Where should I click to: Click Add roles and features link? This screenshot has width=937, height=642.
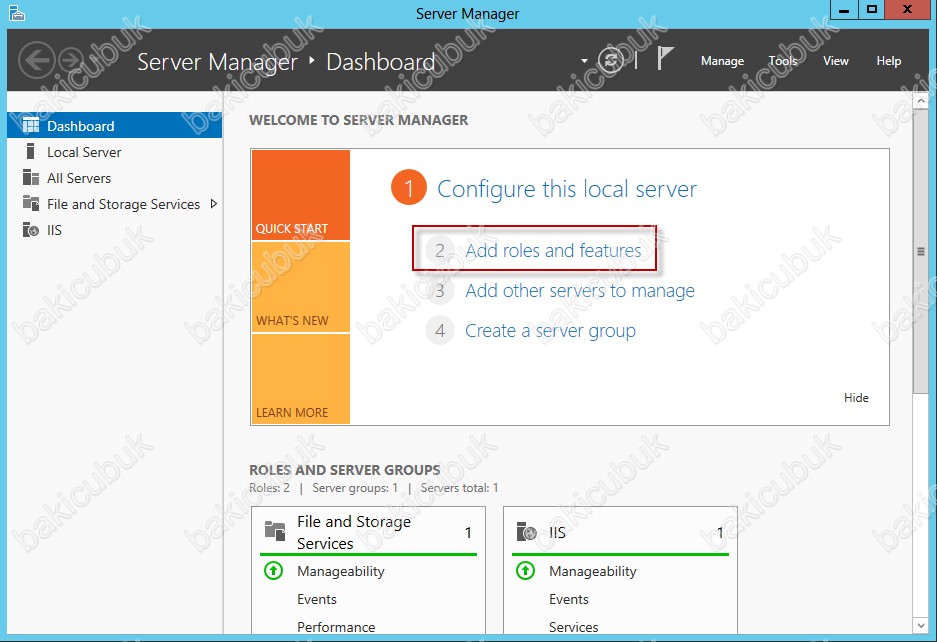tap(553, 250)
